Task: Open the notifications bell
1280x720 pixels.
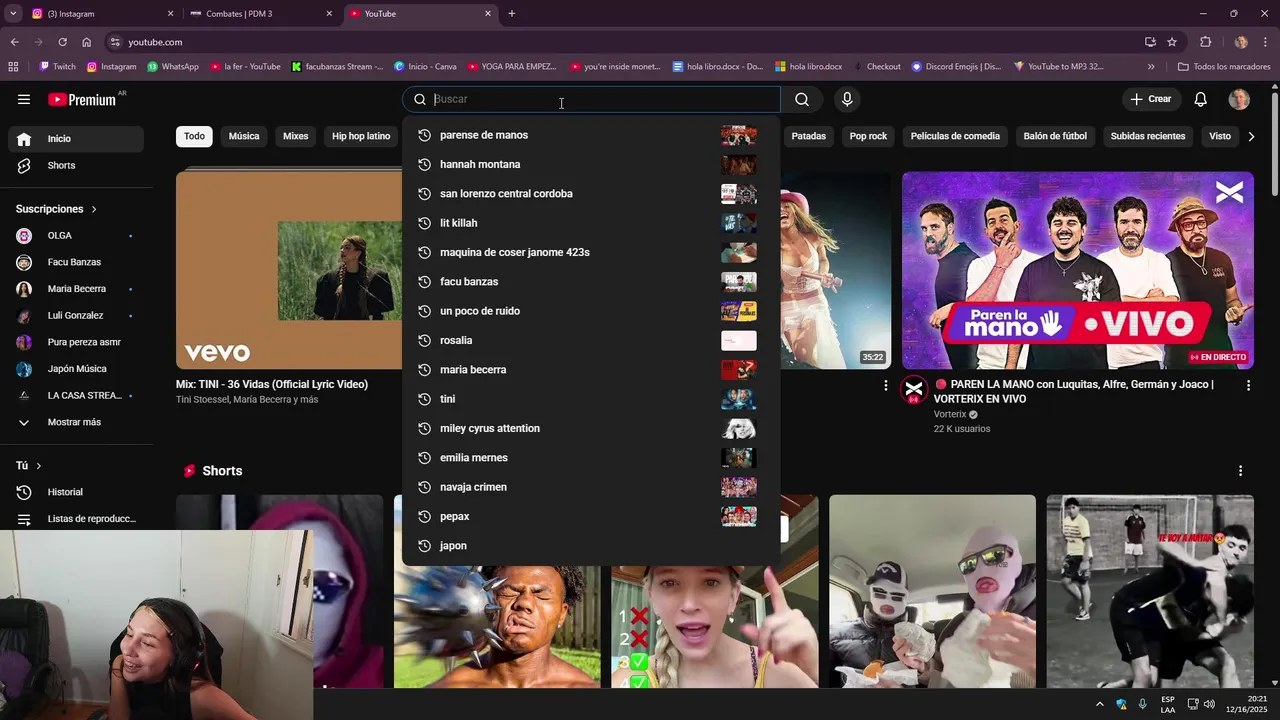Action: click(x=1201, y=99)
